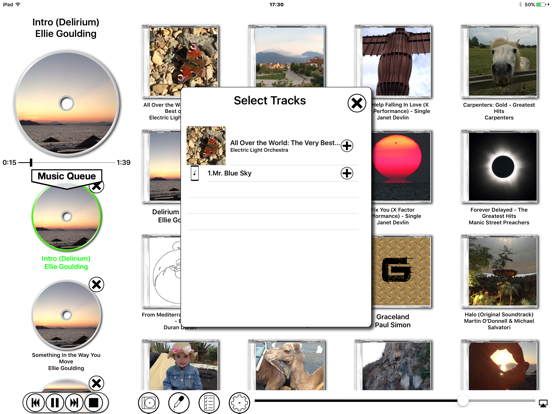Select the Something In the Way You Move disc
This screenshot has height=414, width=552.
67,315
